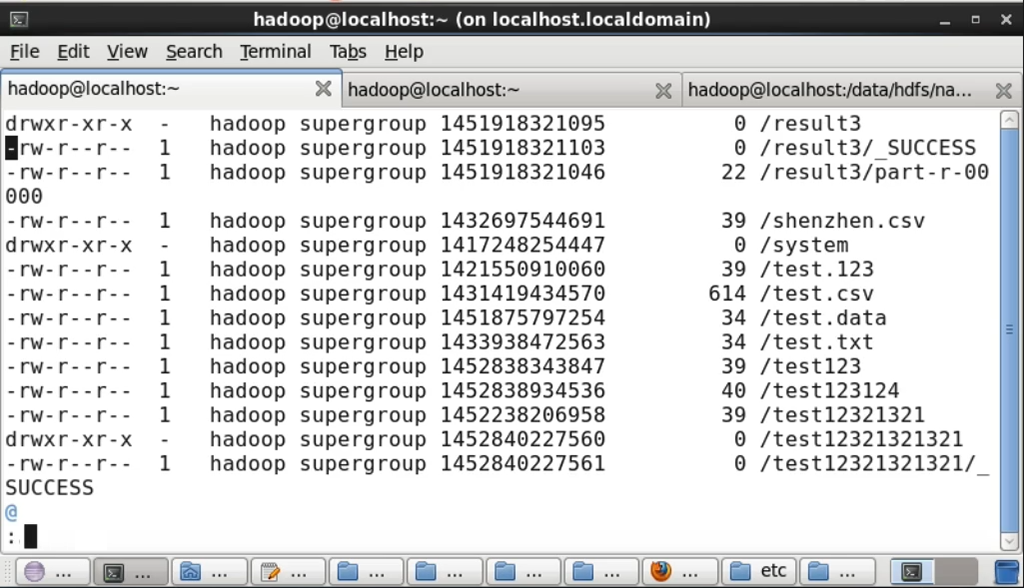Click the terminal window menu icon in title bar

point(19,20)
